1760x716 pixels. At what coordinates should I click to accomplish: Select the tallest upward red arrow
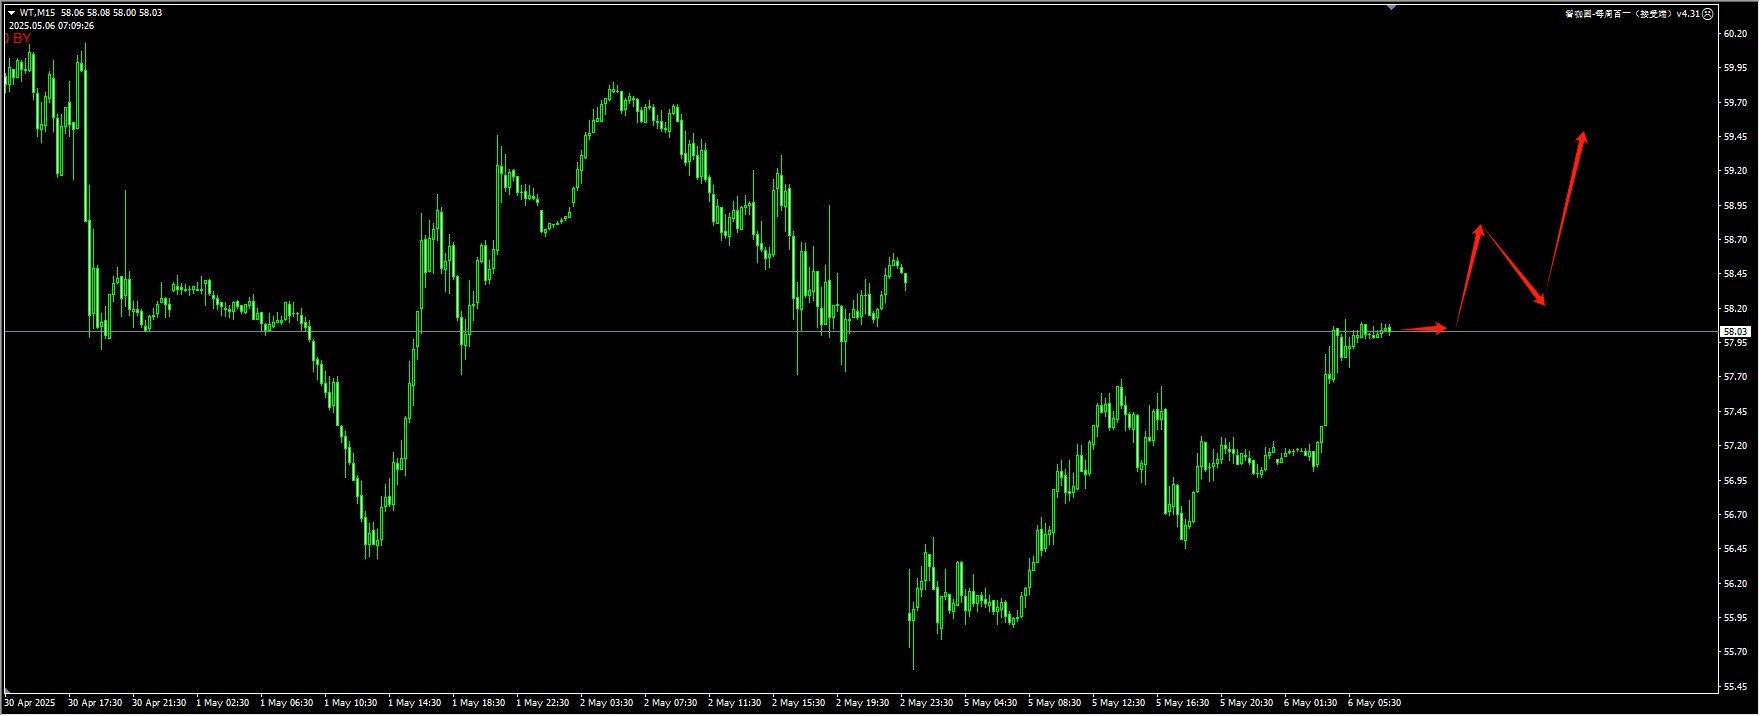click(1565, 215)
